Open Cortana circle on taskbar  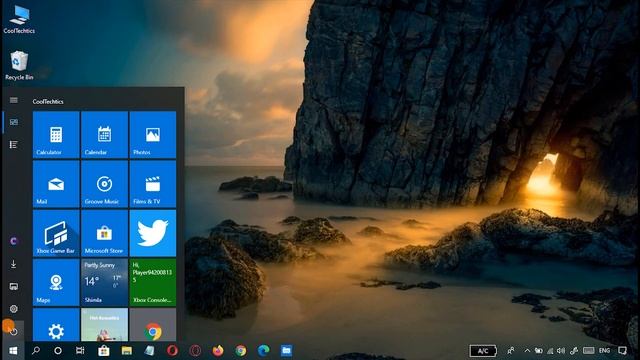[x=58, y=351]
